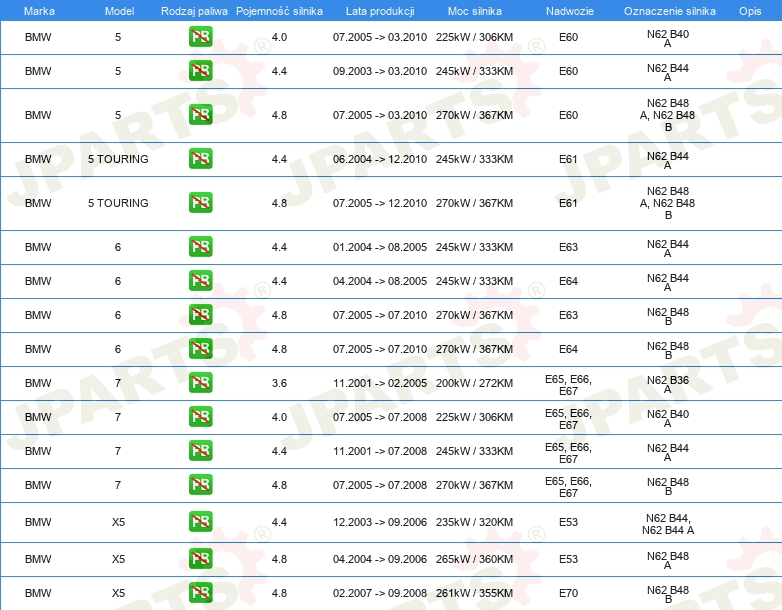Click the Rodzaj paliwa column header
The image size is (782, 610).
(194, 10)
